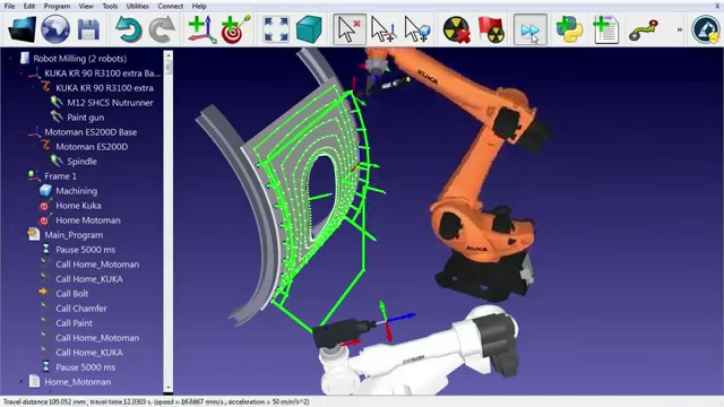Select the Machining item in tree

coord(76,191)
